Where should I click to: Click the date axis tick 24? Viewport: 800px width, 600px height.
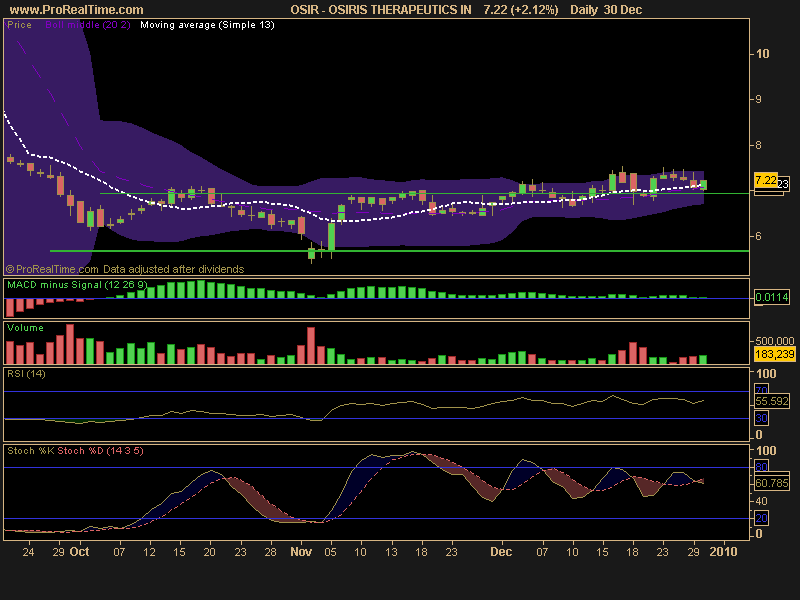(29, 552)
